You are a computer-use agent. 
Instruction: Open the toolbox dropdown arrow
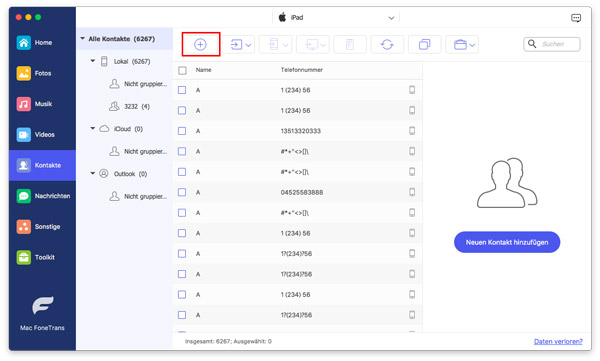point(472,45)
